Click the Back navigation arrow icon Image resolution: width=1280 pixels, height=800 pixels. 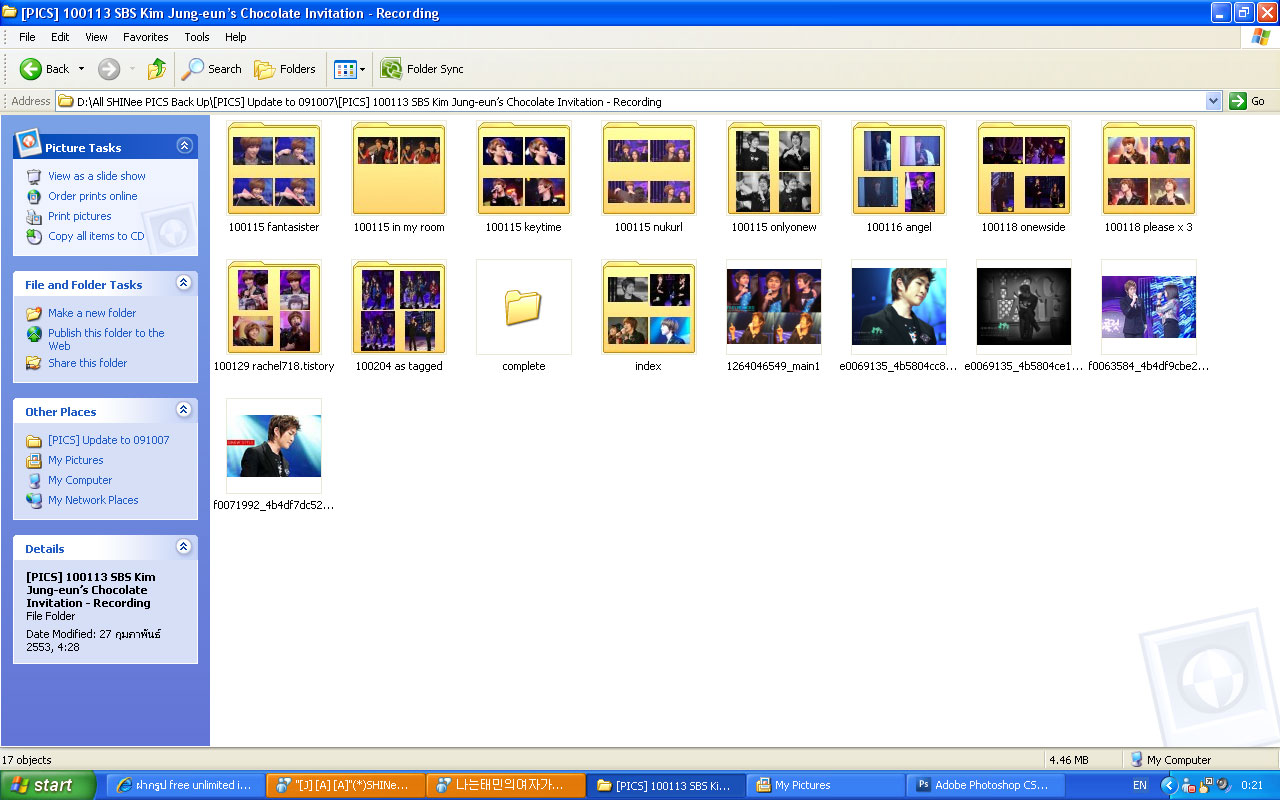point(31,69)
